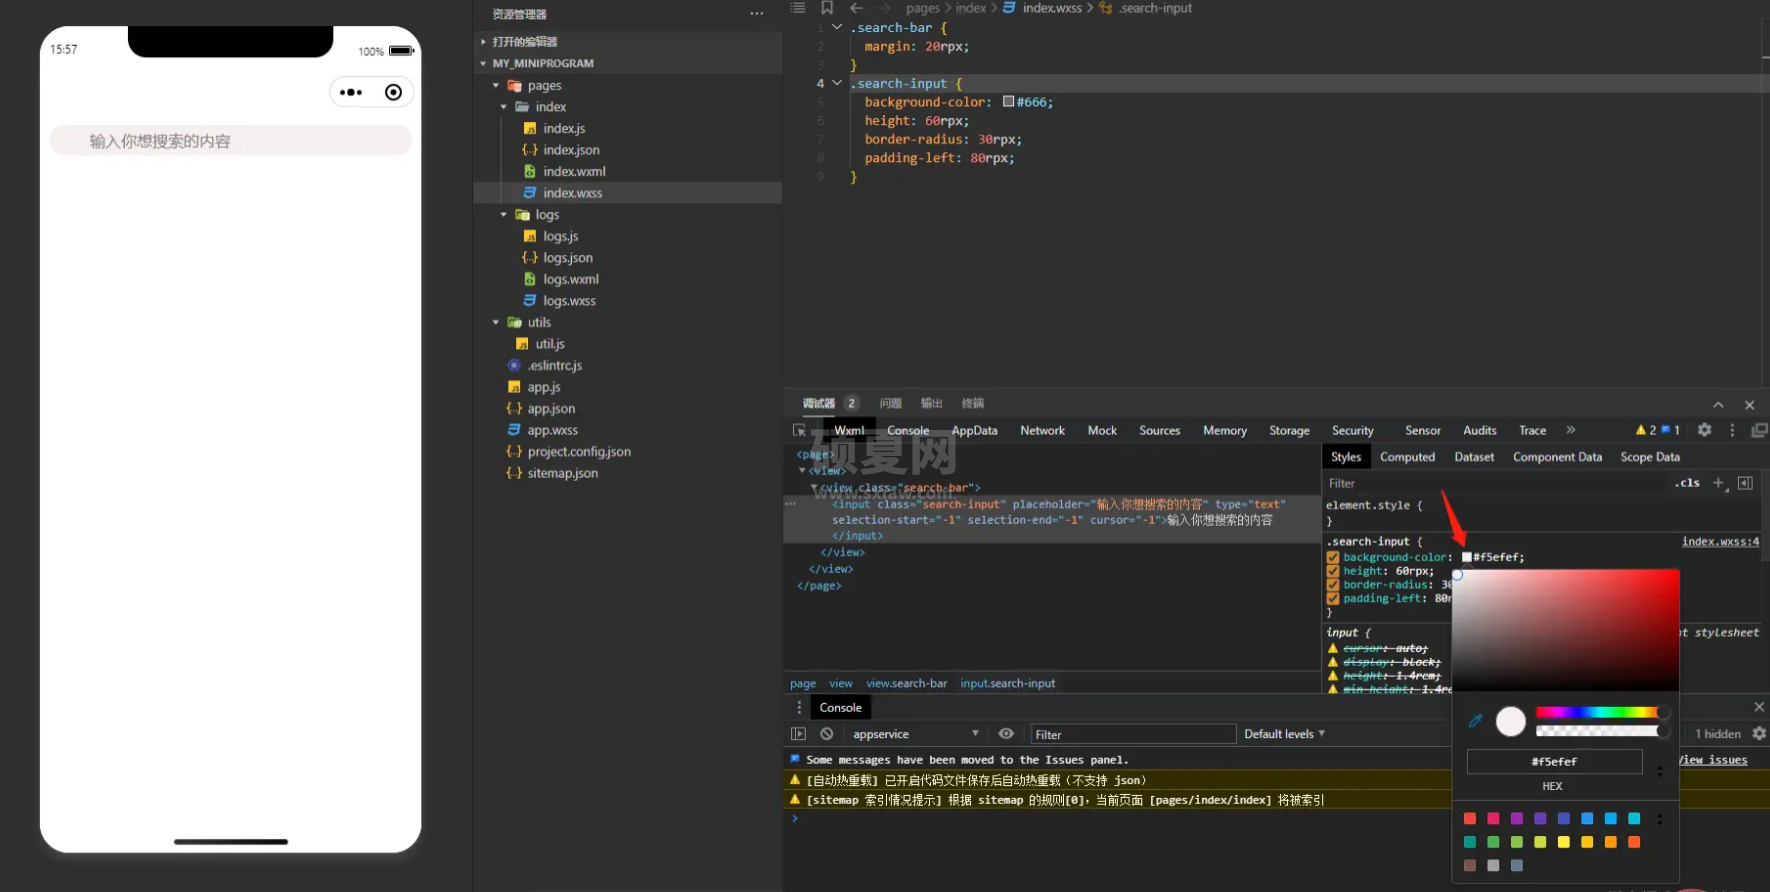Open app.wxss file in explorer
1770x892 pixels.
(x=552, y=430)
